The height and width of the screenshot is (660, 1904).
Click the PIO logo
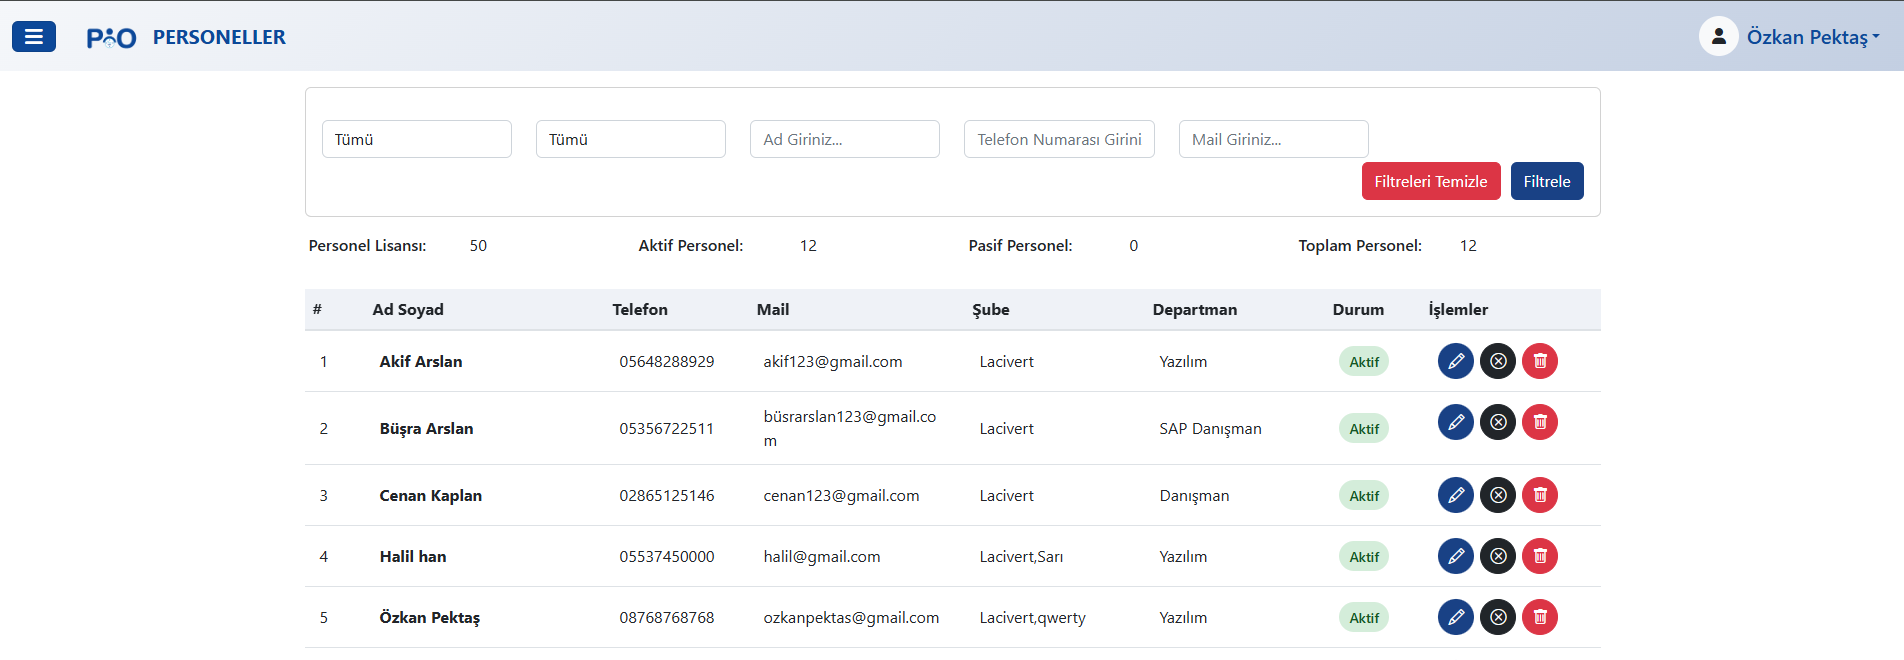pyautogui.click(x=111, y=38)
